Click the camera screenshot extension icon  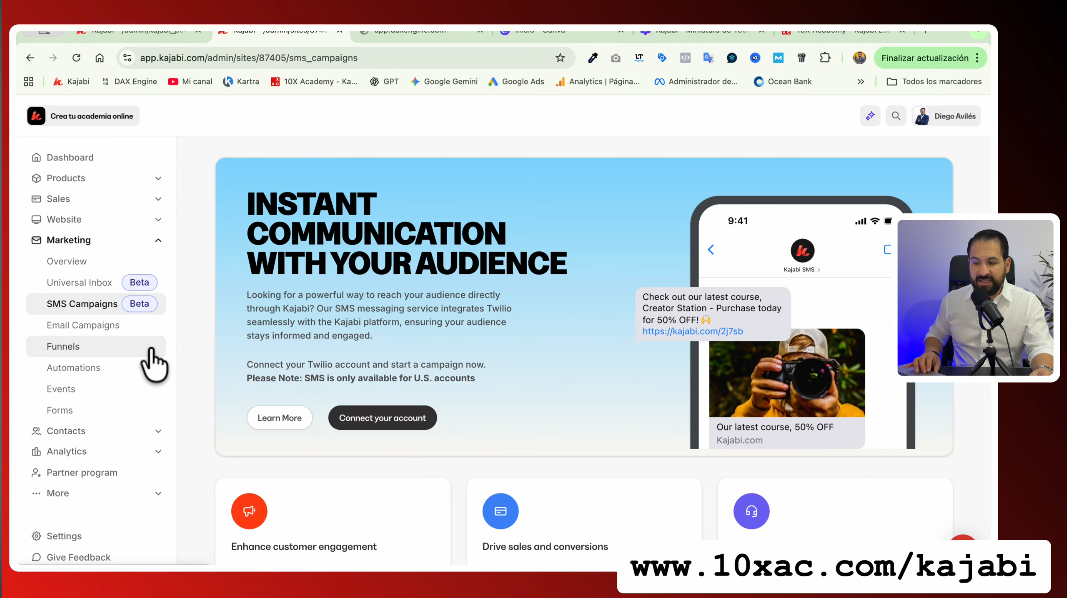click(x=616, y=58)
